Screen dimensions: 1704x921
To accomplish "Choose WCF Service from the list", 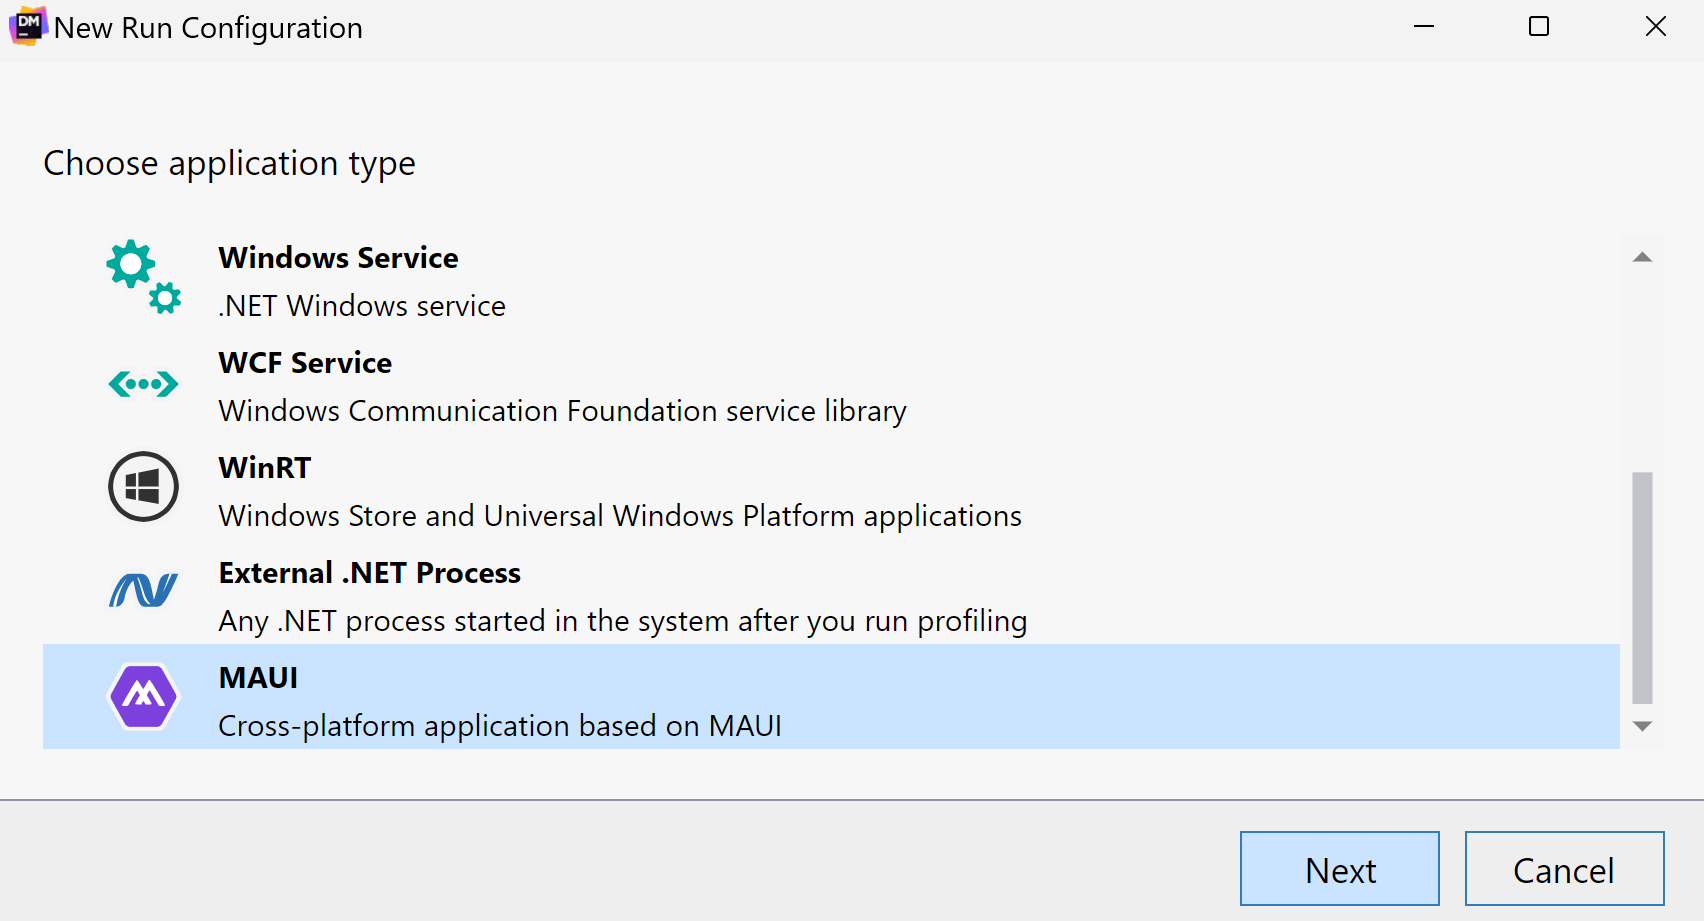I will pos(305,363).
